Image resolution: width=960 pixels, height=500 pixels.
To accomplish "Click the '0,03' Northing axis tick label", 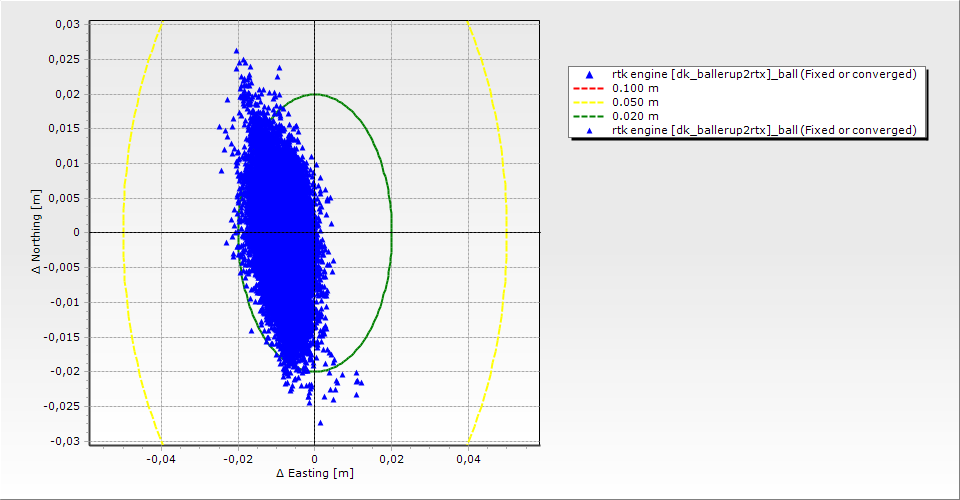I will click(x=67, y=24).
